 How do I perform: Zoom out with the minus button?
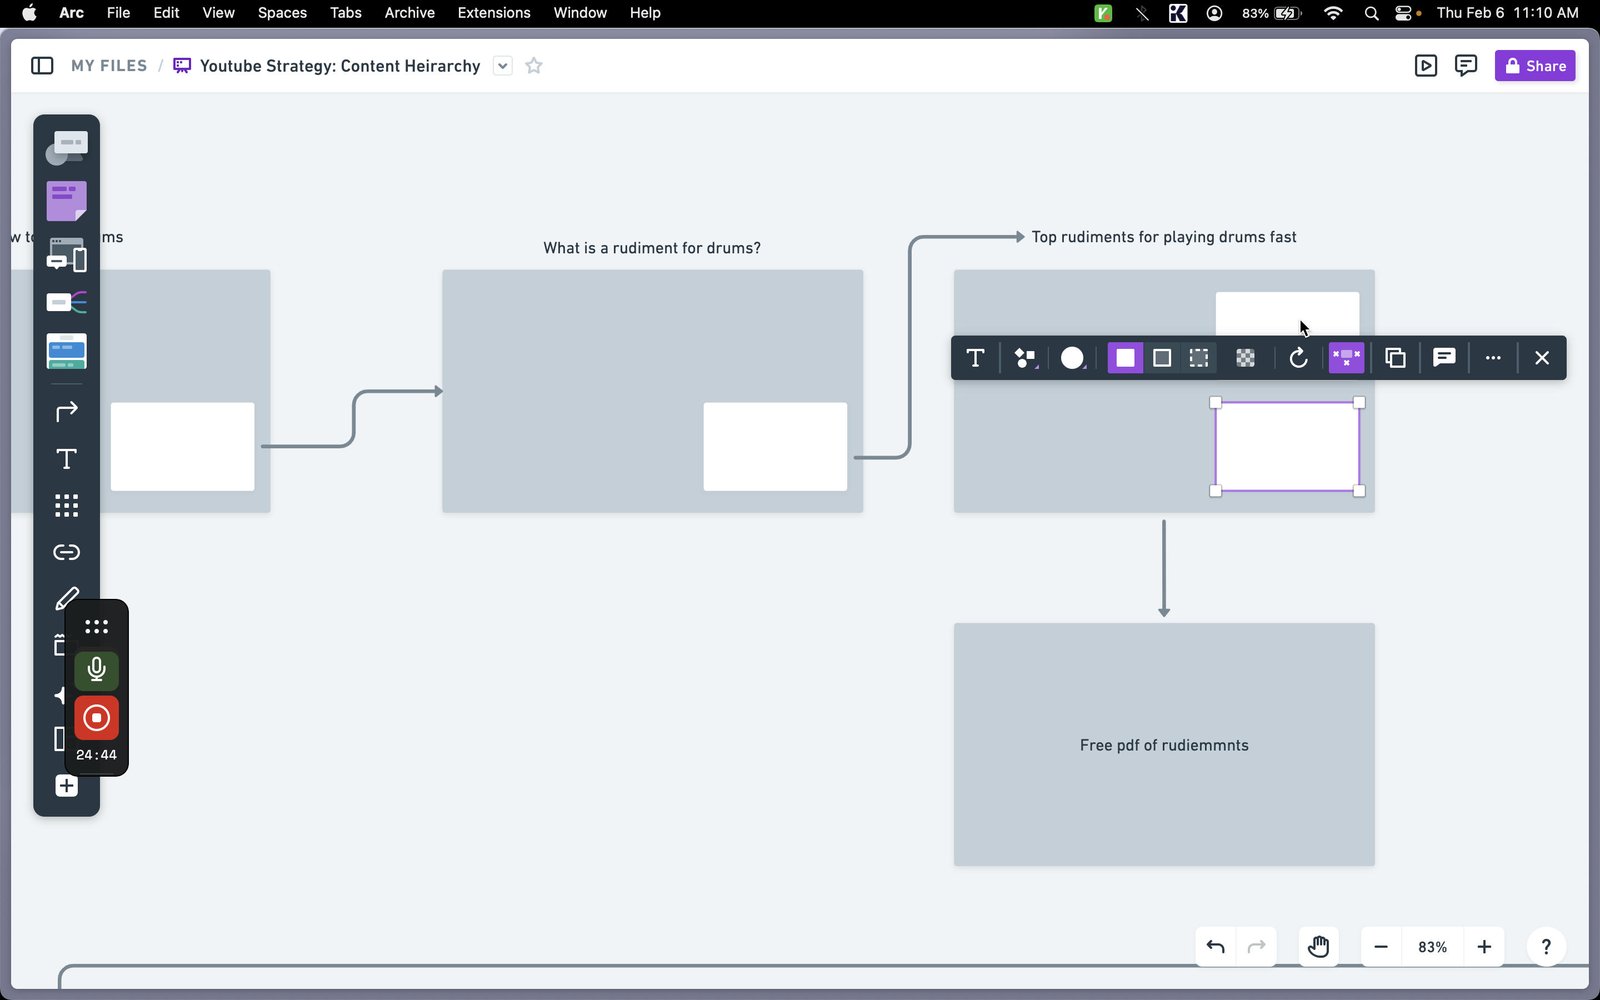pos(1381,947)
